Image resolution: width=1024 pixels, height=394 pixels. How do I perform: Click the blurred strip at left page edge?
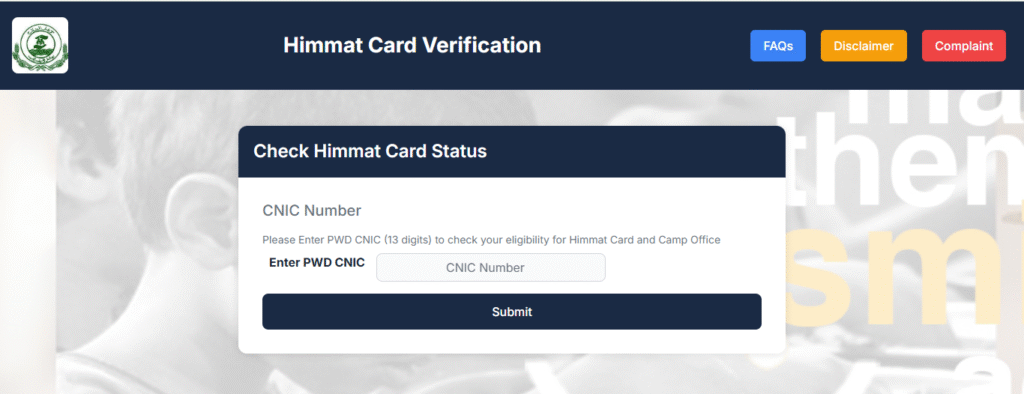pos(27,242)
